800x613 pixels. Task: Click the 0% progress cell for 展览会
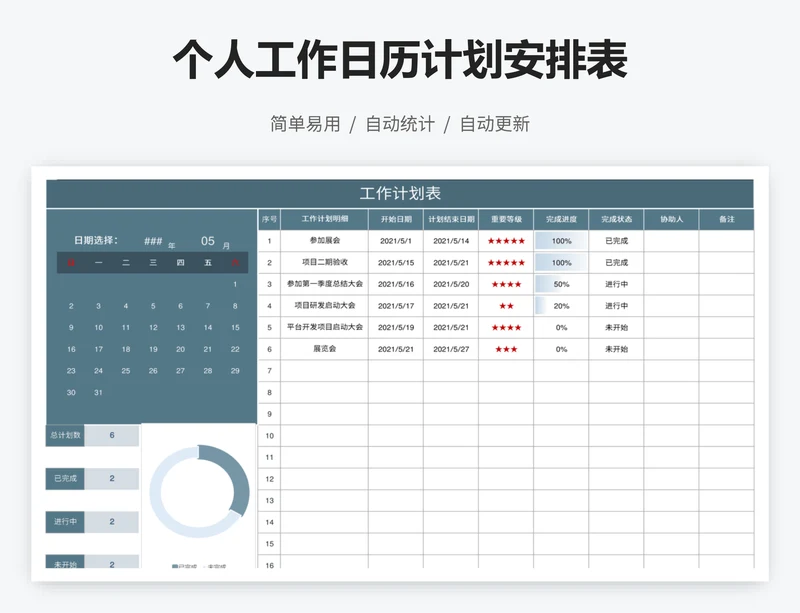point(561,349)
